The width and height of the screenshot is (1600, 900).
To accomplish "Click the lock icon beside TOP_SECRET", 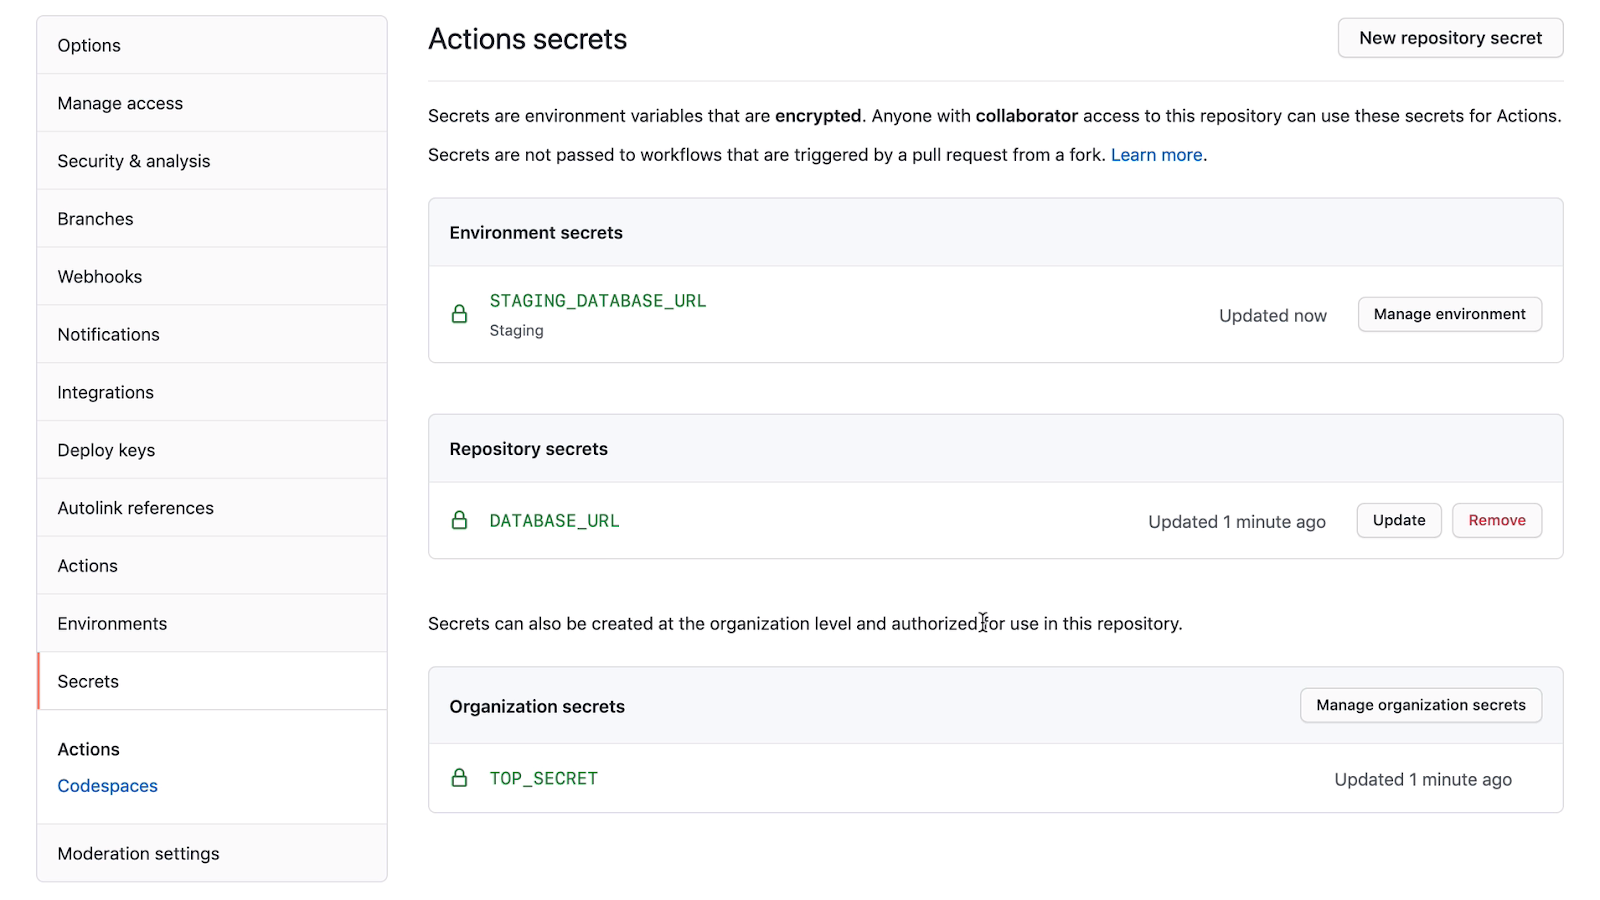I will point(459,777).
